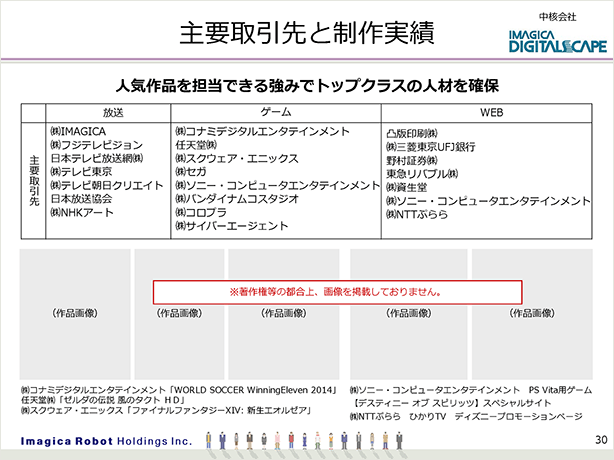Click the slide title 主要取引先と制作実績

(x=307, y=33)
